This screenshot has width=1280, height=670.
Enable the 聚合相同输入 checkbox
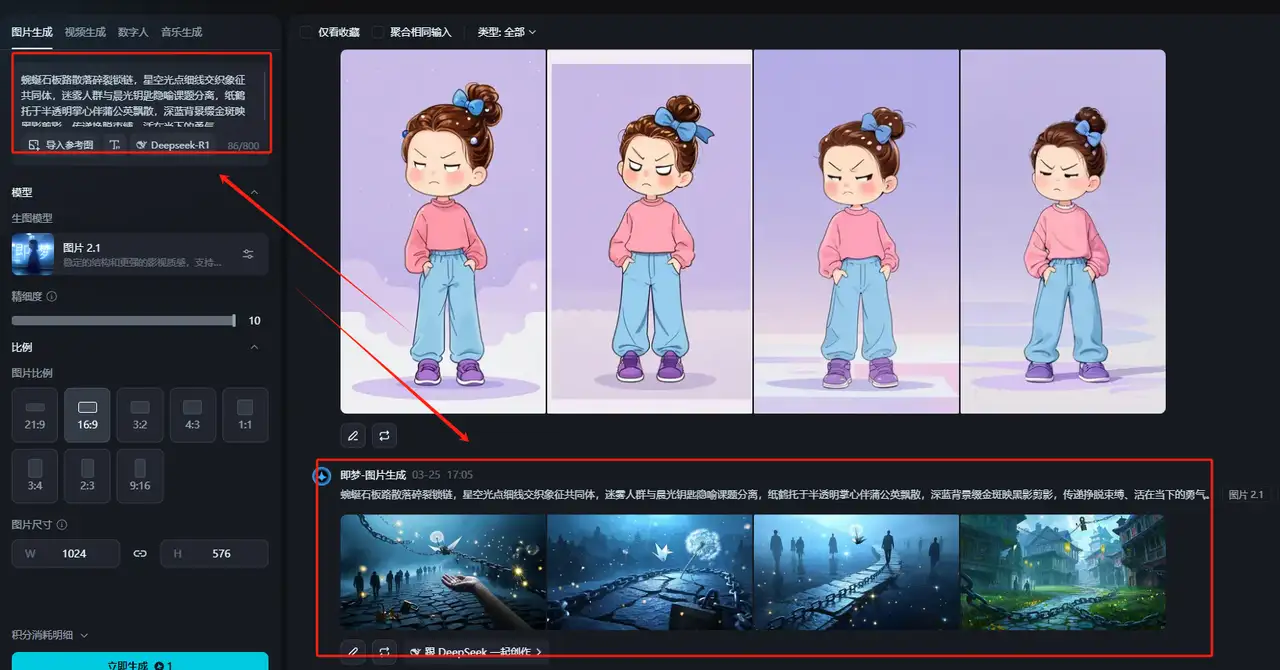click(x=378, y=32)
